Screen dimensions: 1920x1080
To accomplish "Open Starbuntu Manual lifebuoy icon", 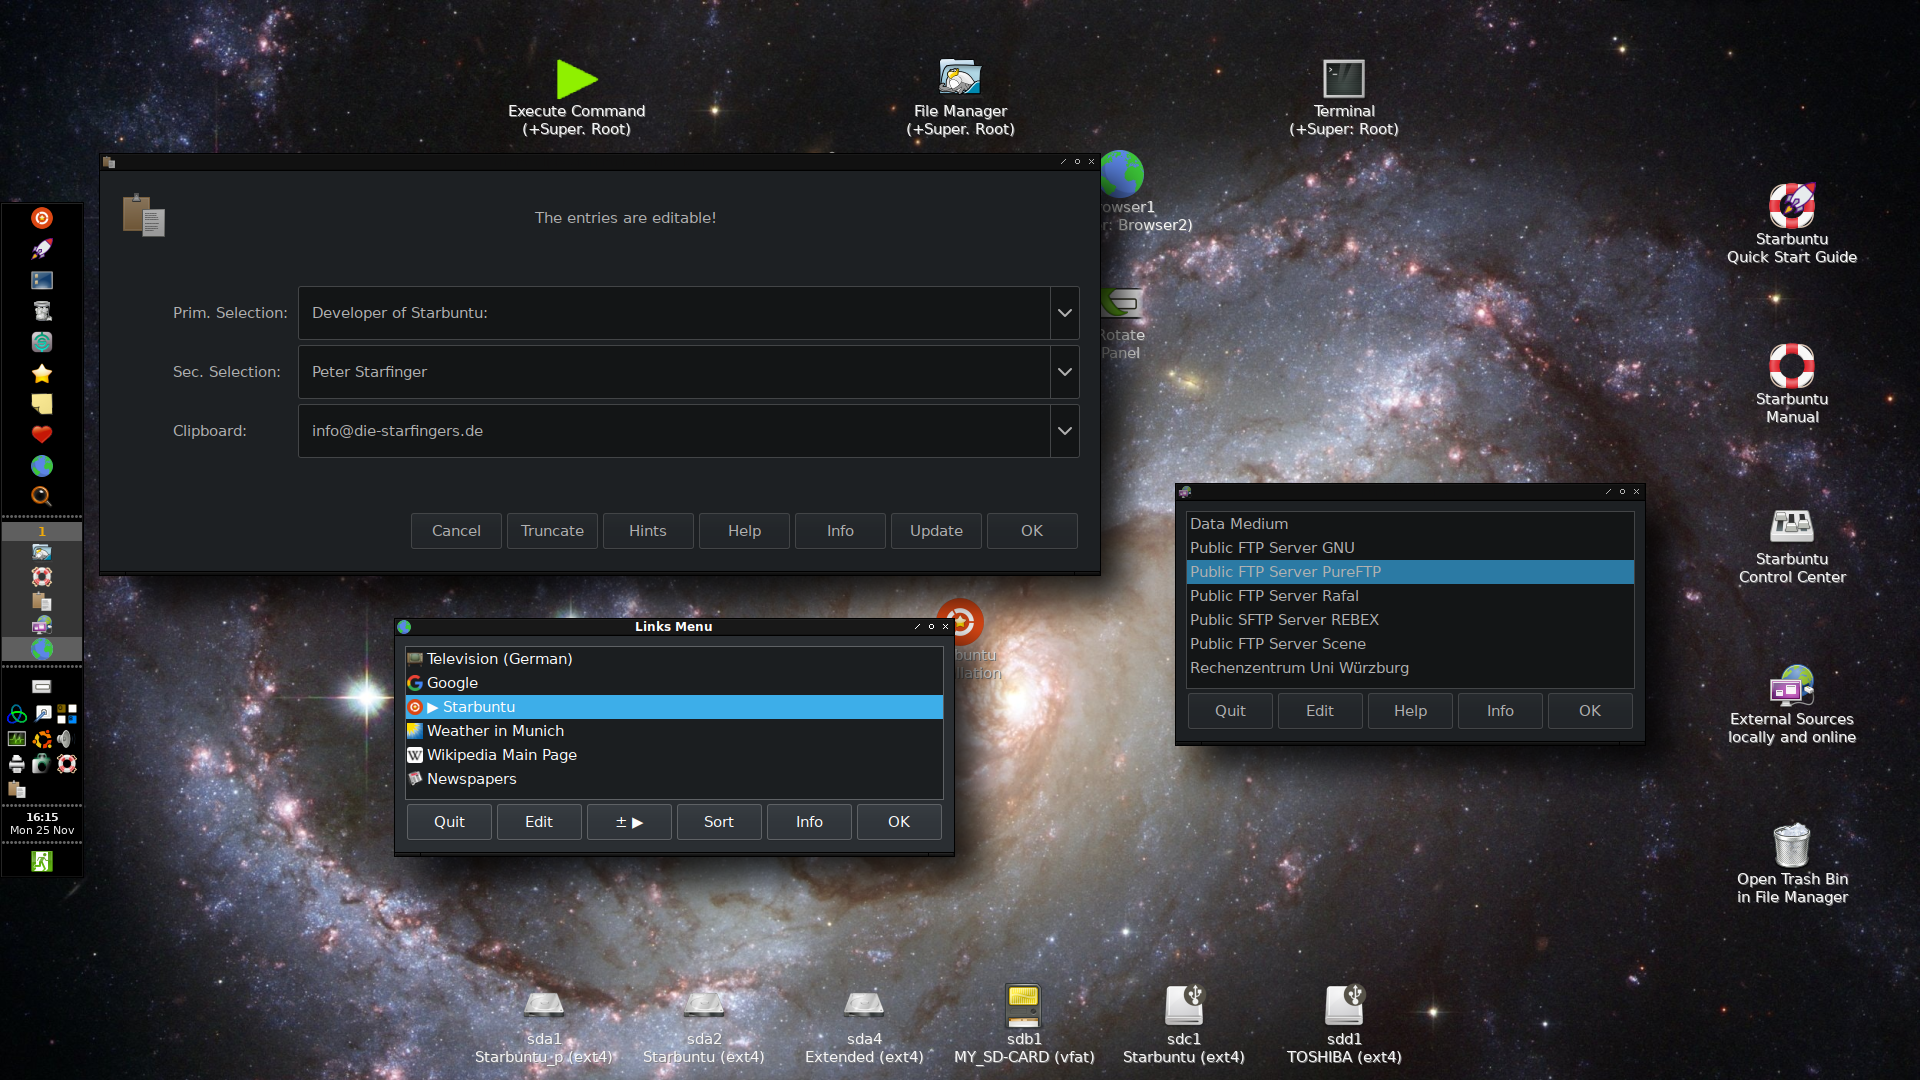I will 1791,366.
